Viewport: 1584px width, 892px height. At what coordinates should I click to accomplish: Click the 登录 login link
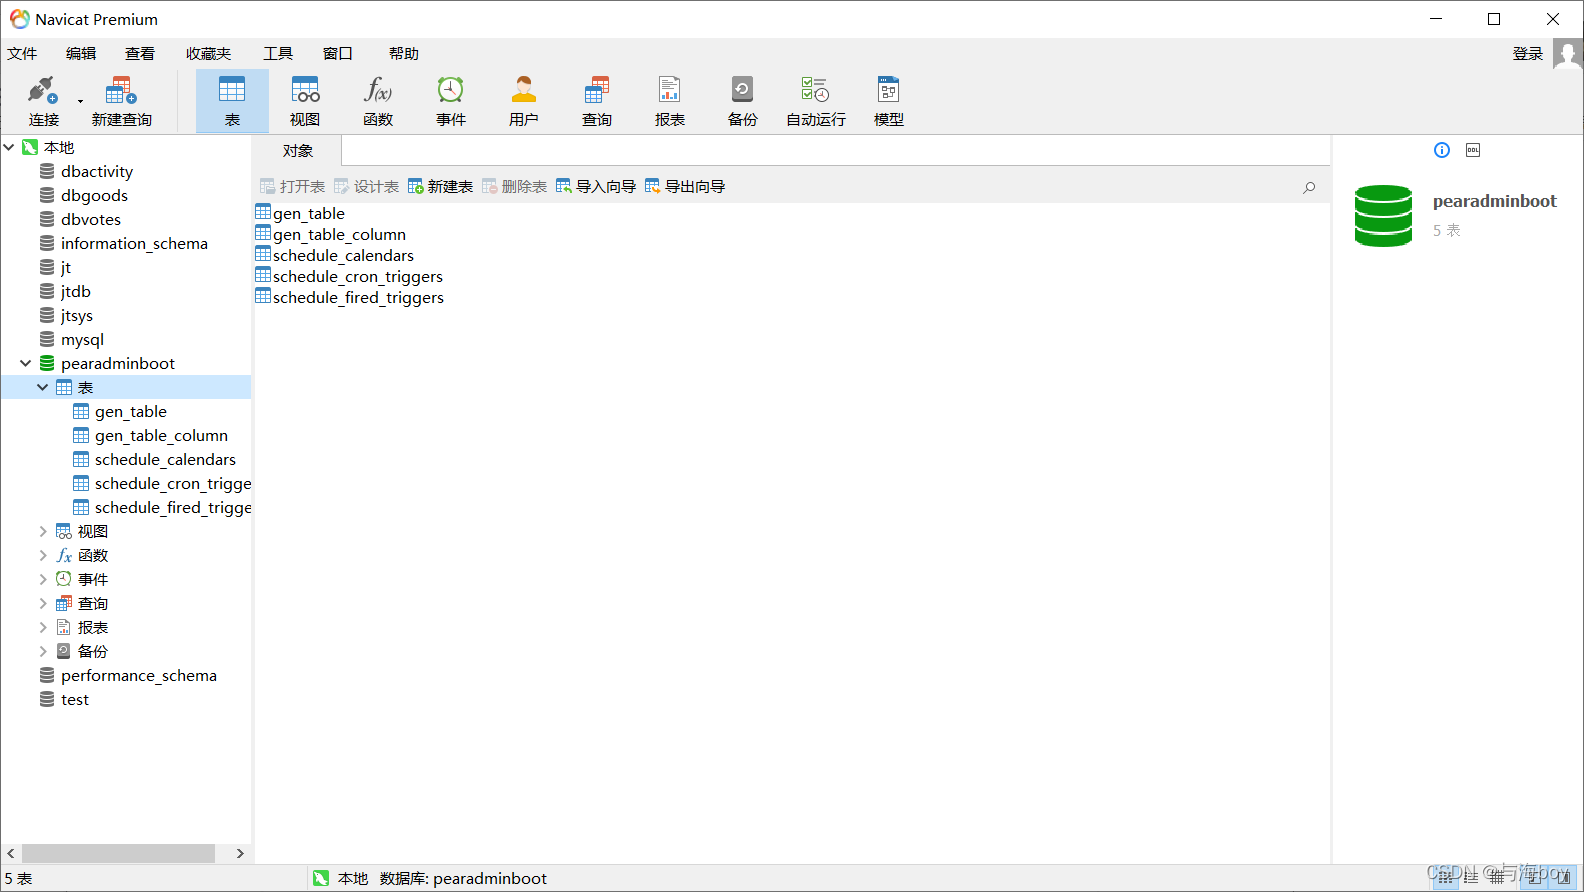coord(1528,54)
